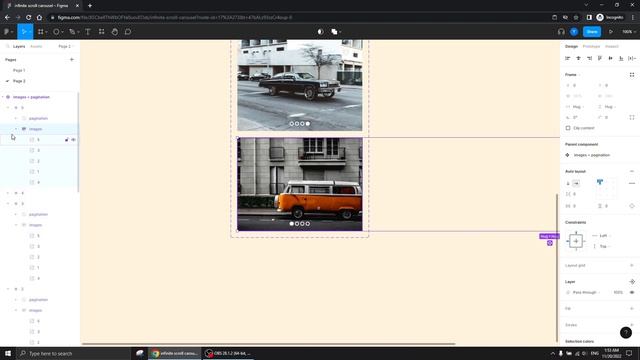640x360 pixels.
Task: Select the Shape tool
Action: (x=56, y=31)
